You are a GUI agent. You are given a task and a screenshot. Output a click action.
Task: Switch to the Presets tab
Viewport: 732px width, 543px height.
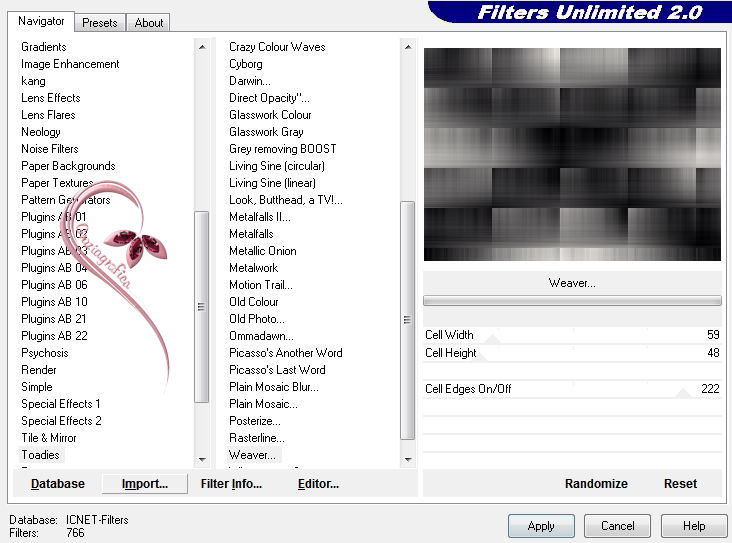[x=99, y=23]
